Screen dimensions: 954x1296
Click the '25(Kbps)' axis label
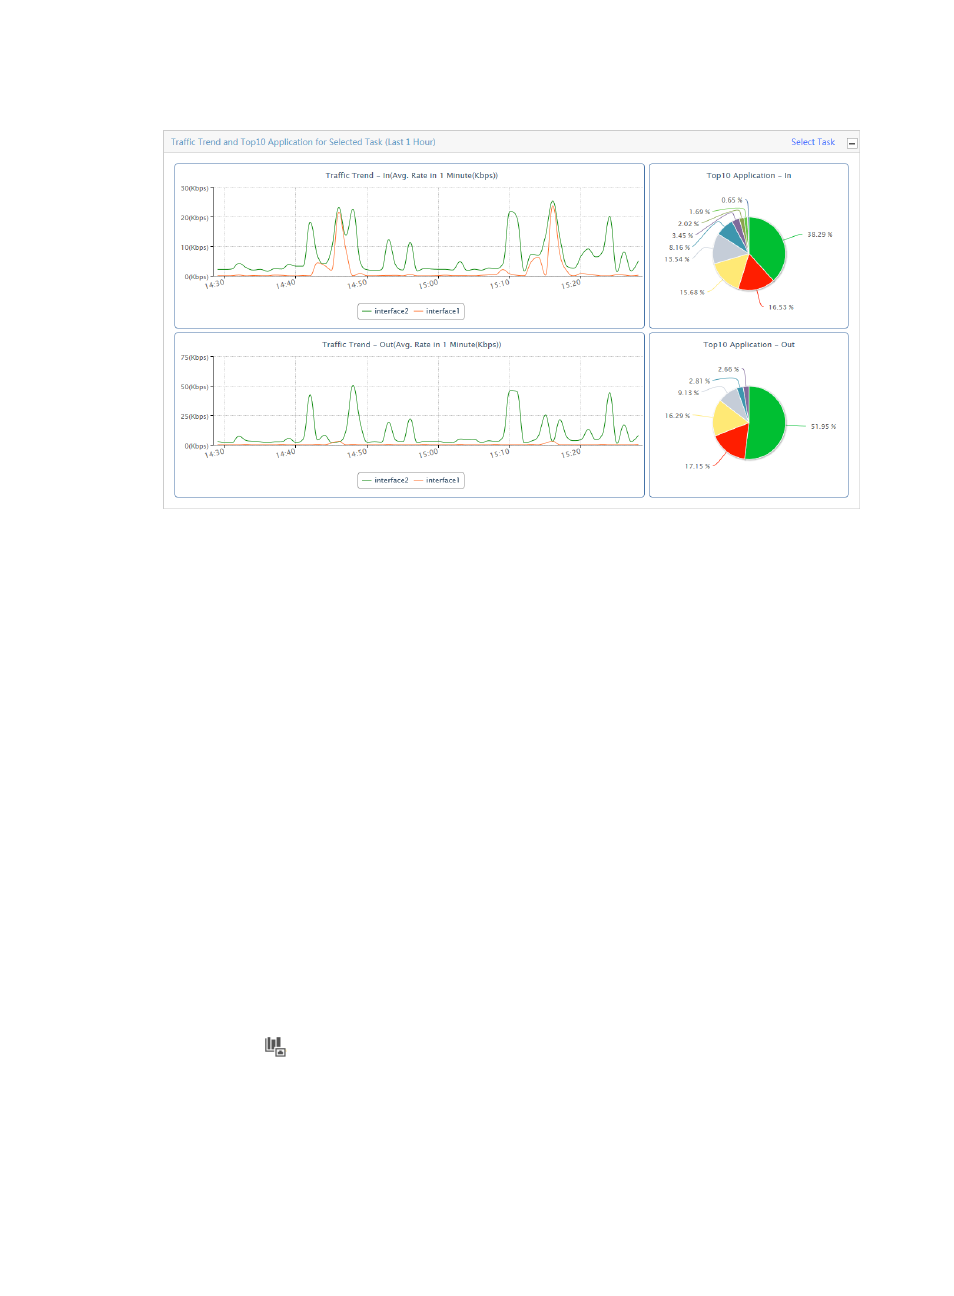click(194, 416)
